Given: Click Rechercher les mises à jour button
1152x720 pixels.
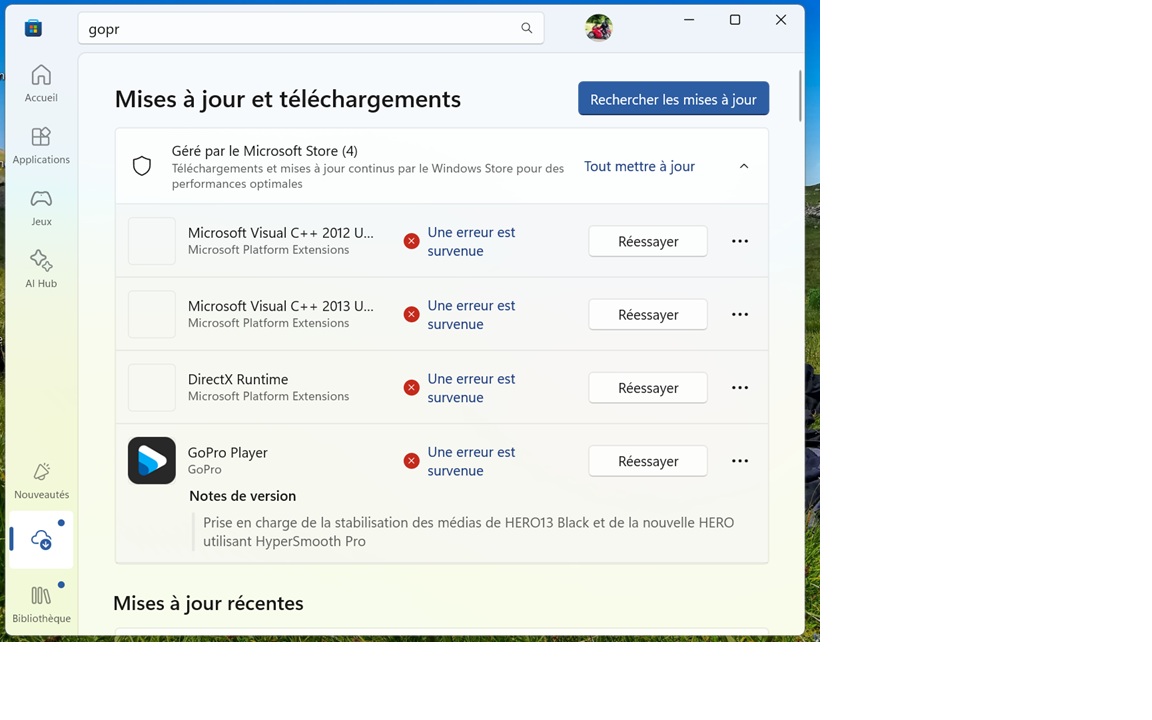Looking at the screenshot, I should pyautogui.click(x=673, y=98).
